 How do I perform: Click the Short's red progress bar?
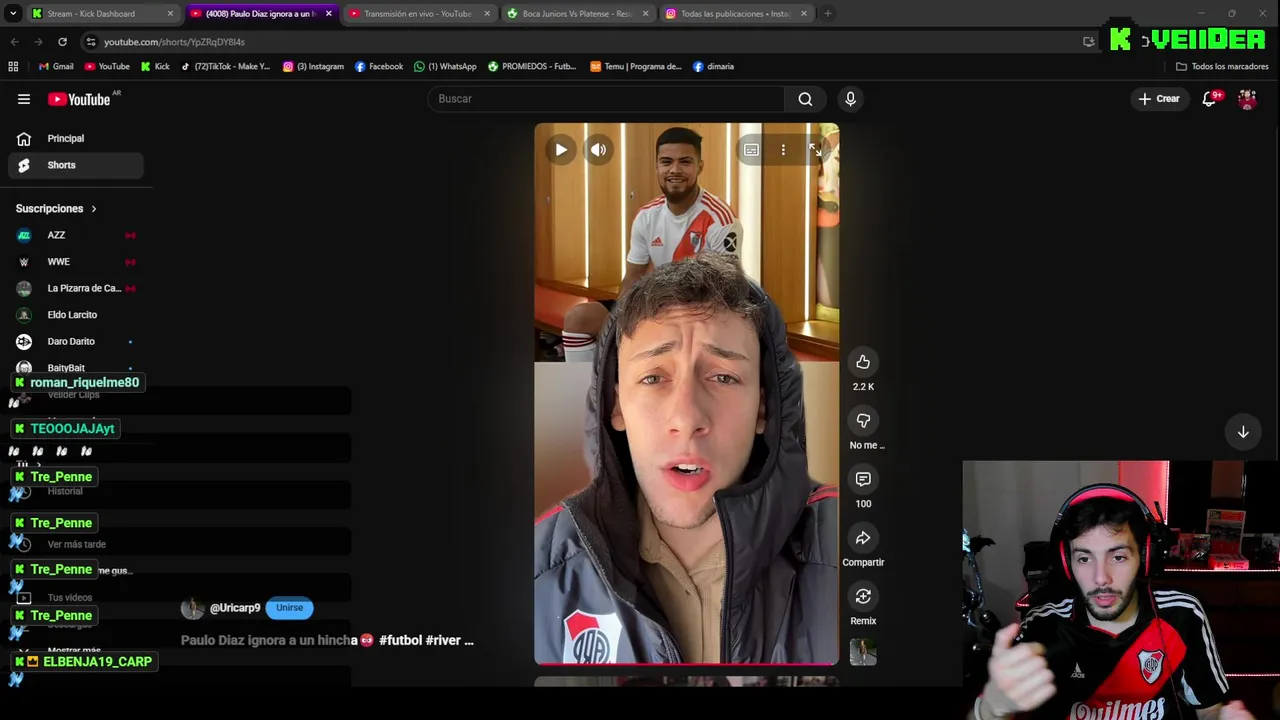click(686, 664)
